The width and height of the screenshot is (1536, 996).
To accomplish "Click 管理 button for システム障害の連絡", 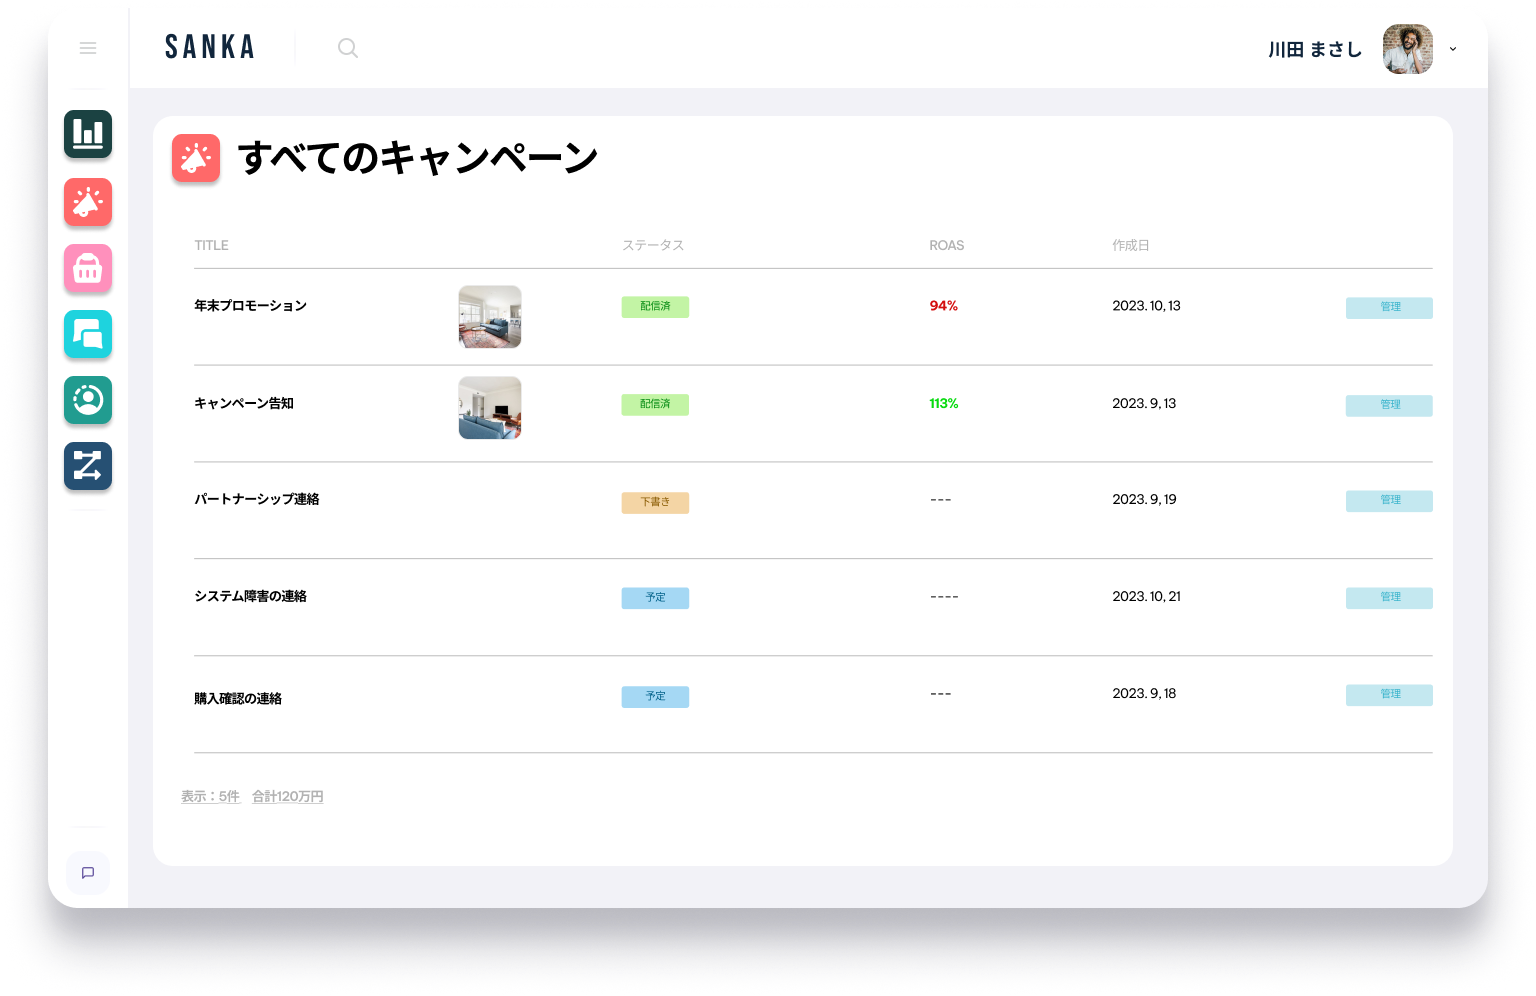I will tap(1389, 597).
